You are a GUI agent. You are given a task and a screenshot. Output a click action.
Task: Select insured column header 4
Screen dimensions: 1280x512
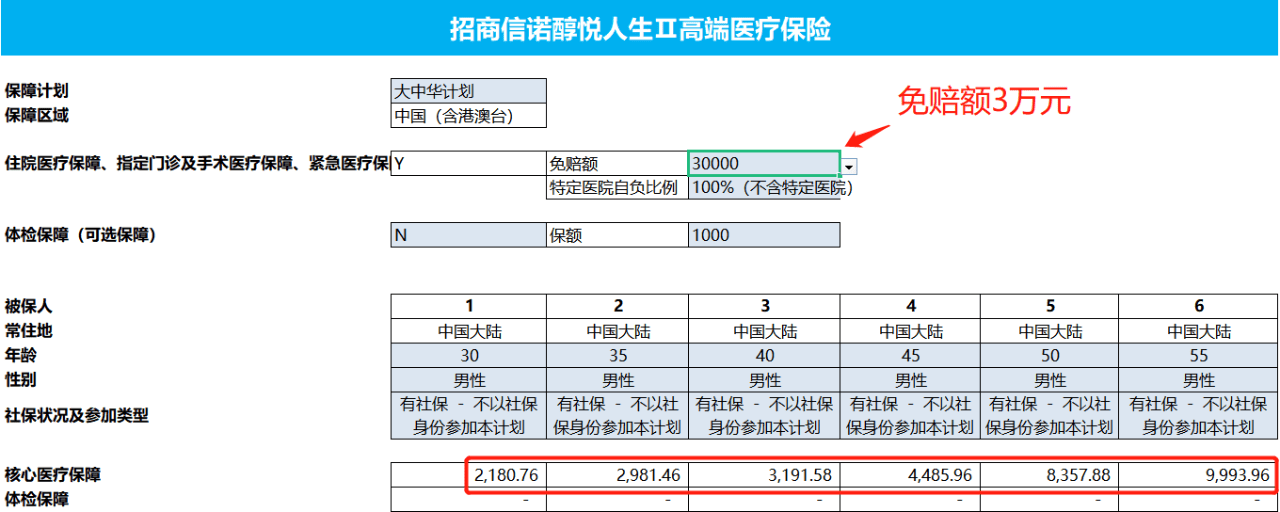(910, 306)
